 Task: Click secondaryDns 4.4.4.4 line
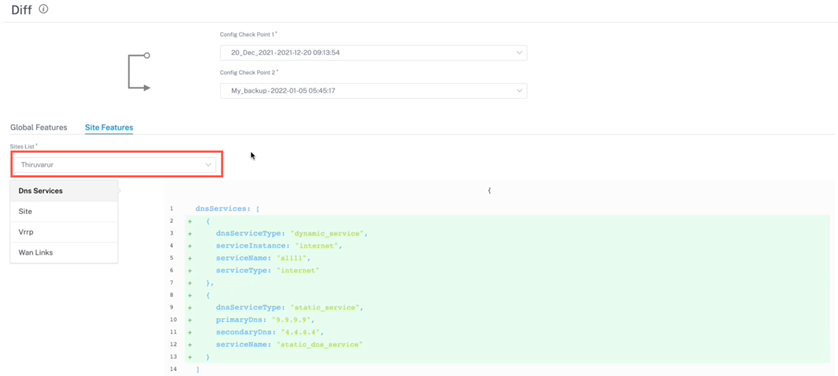(x=270, y=332)
